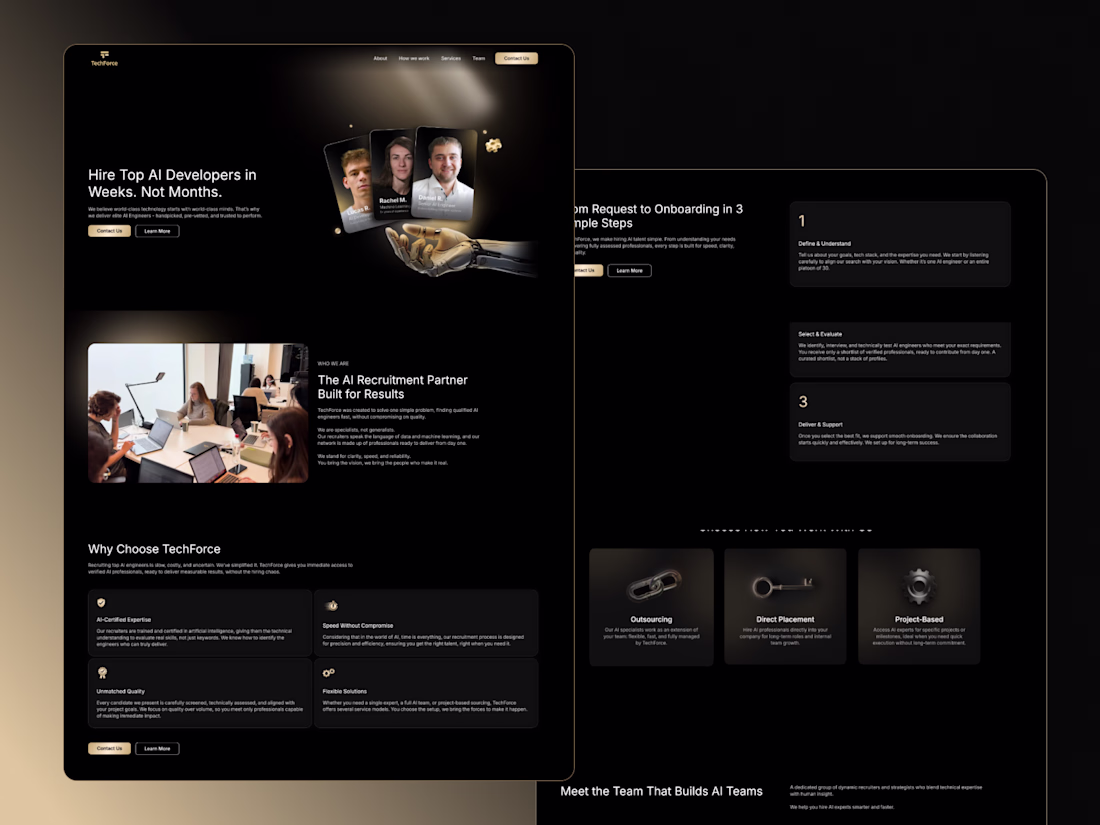Click the gears icon for Flexible Solutions
The height and width of the screenshot is (825, 1100).
coord(328,673)
